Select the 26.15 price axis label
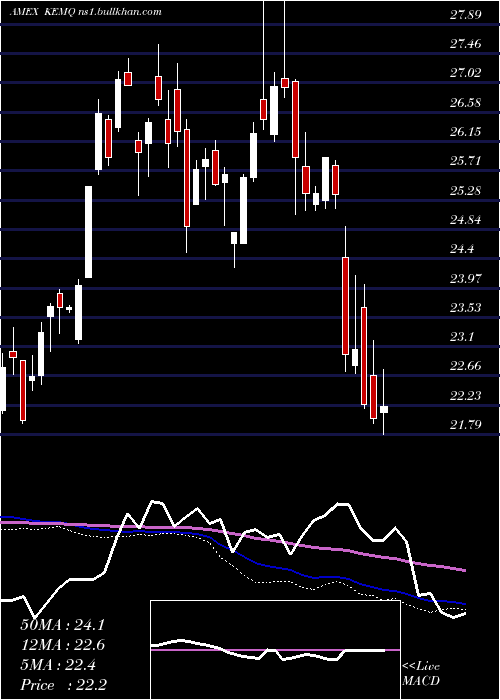This screenshot has height=700, width=500. click(466, 132)
